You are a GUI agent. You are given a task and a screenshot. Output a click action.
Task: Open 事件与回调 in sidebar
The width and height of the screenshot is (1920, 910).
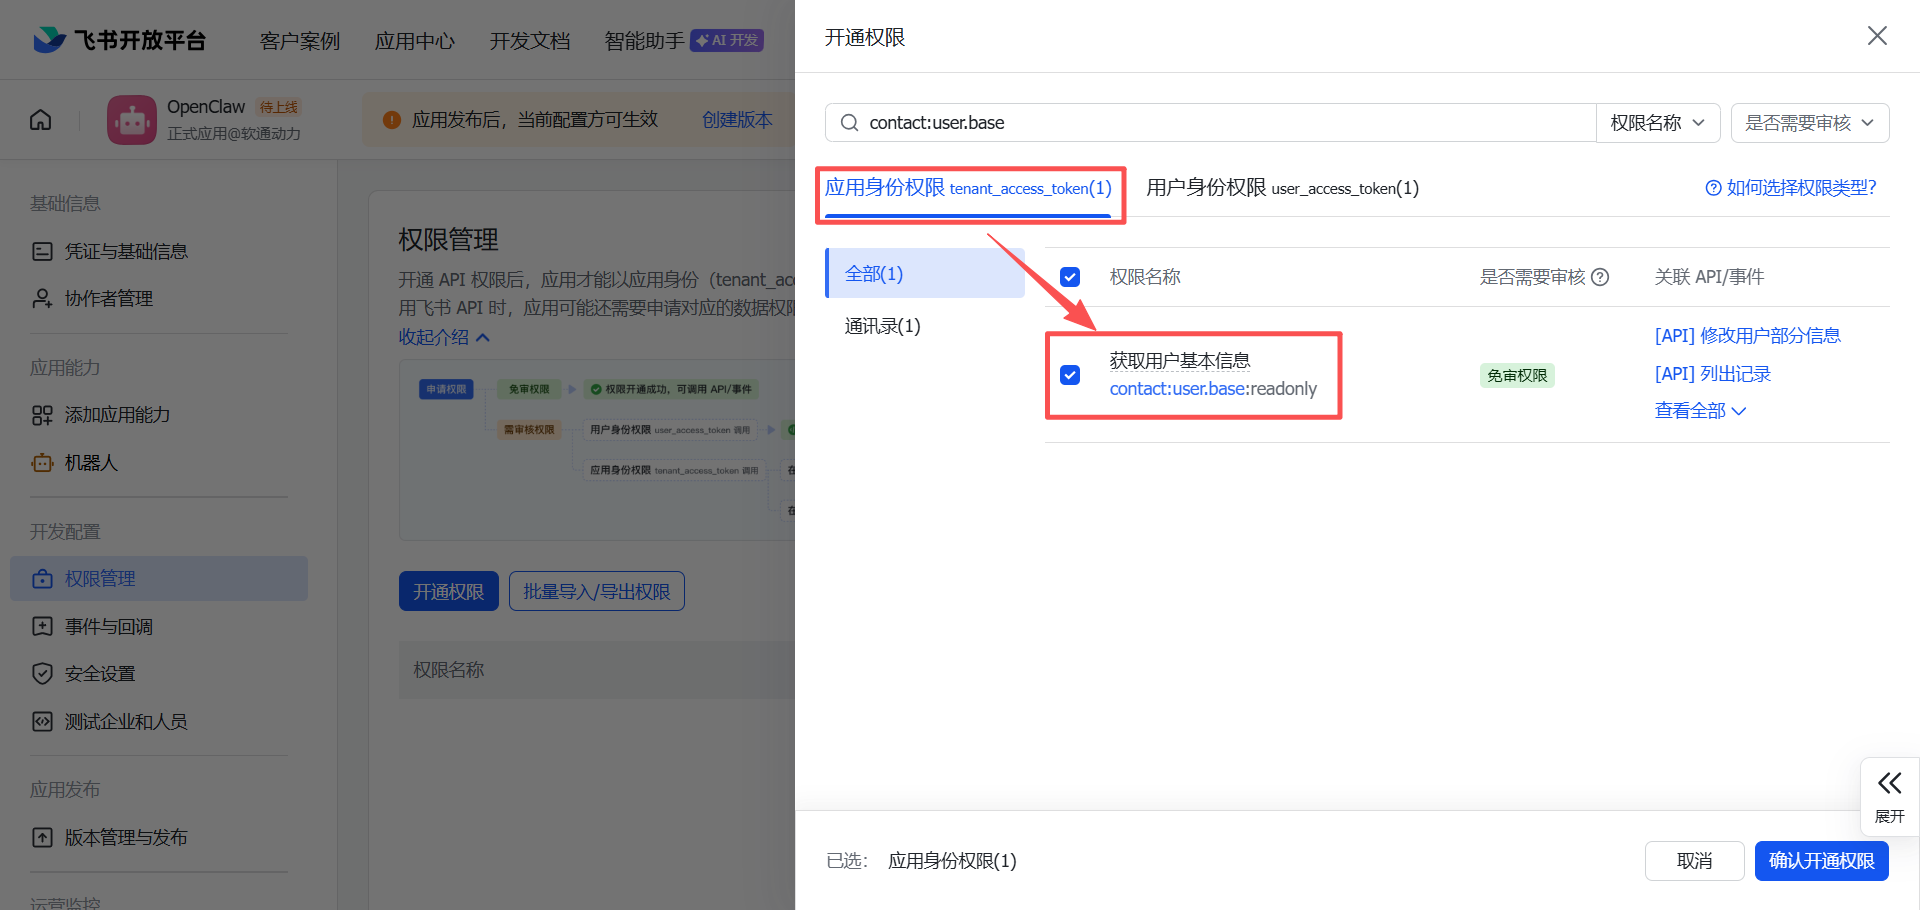pos(109,627)
